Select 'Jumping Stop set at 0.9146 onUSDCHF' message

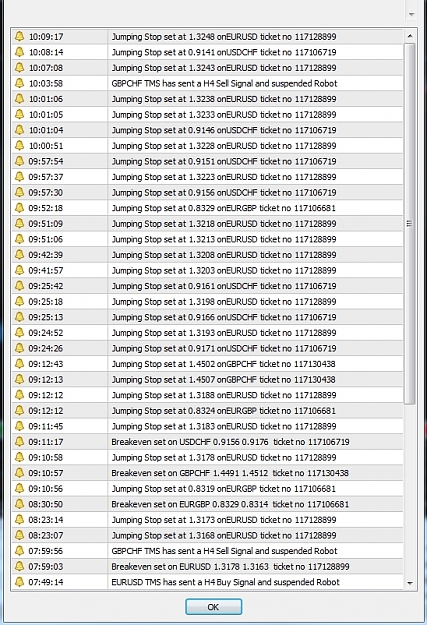[224, 130]
